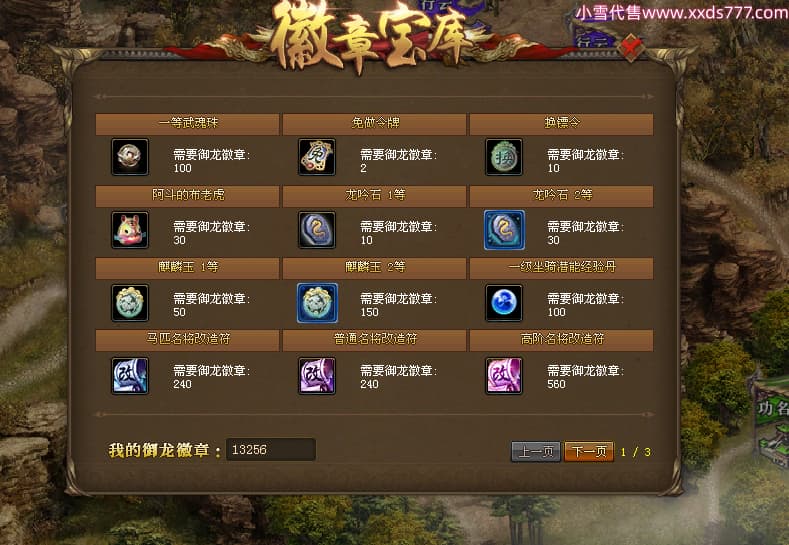
Task: Click the 上一页 previous page button
Action: (x=536, y=451)
